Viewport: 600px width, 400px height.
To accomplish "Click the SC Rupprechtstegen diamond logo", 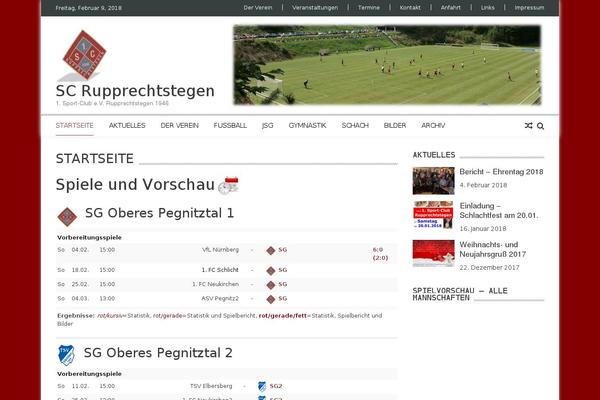I will point(82,56).
